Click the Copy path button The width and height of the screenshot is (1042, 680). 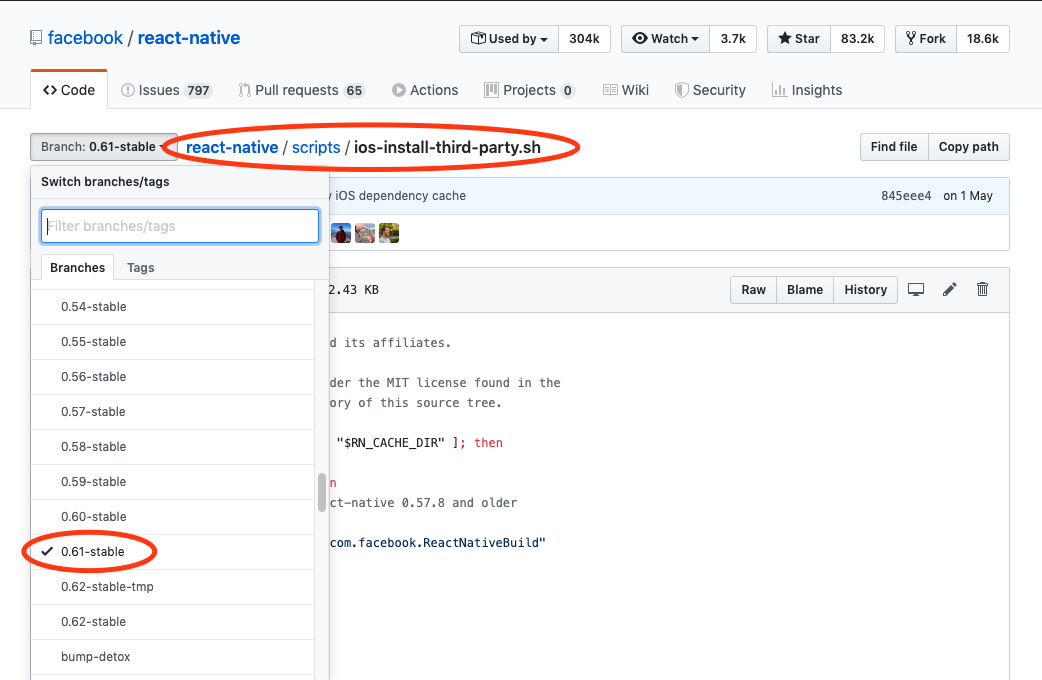pos(968,147)
